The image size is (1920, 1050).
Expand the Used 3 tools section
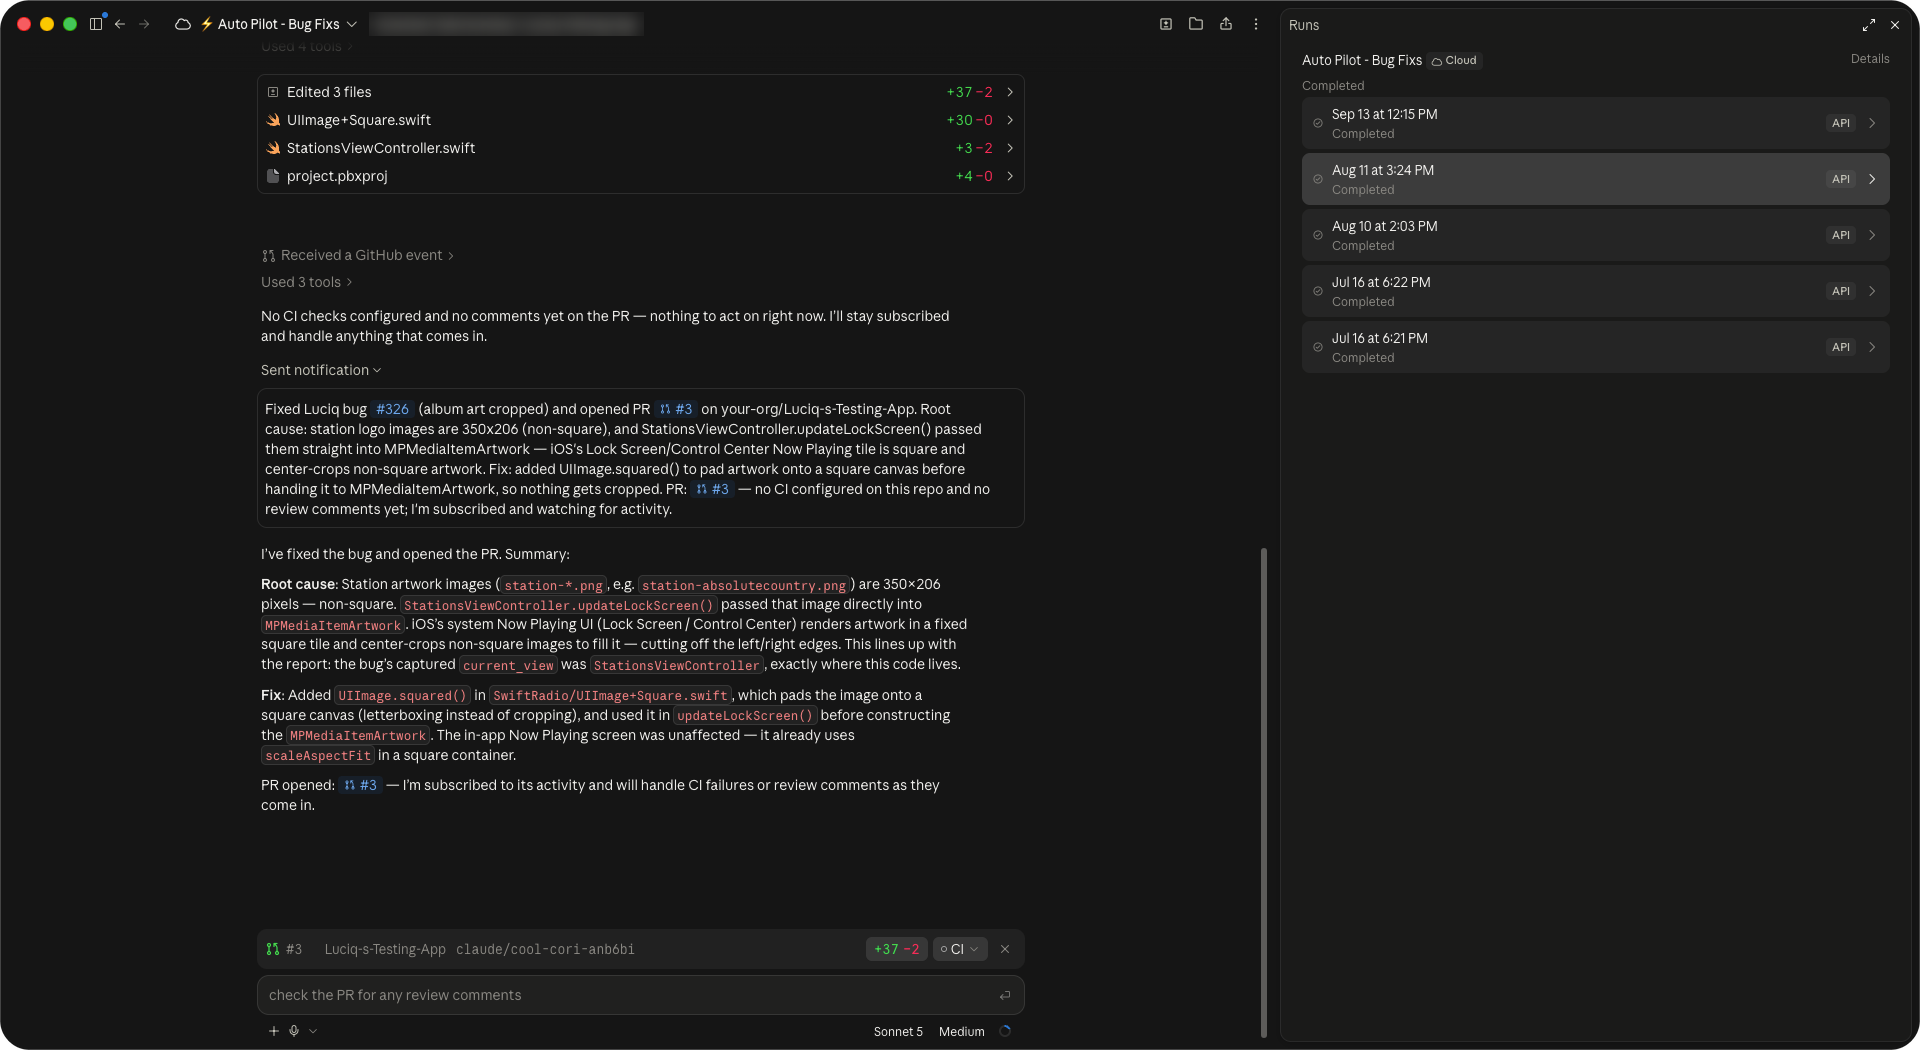pyautogui.click(x=307, y=282)
